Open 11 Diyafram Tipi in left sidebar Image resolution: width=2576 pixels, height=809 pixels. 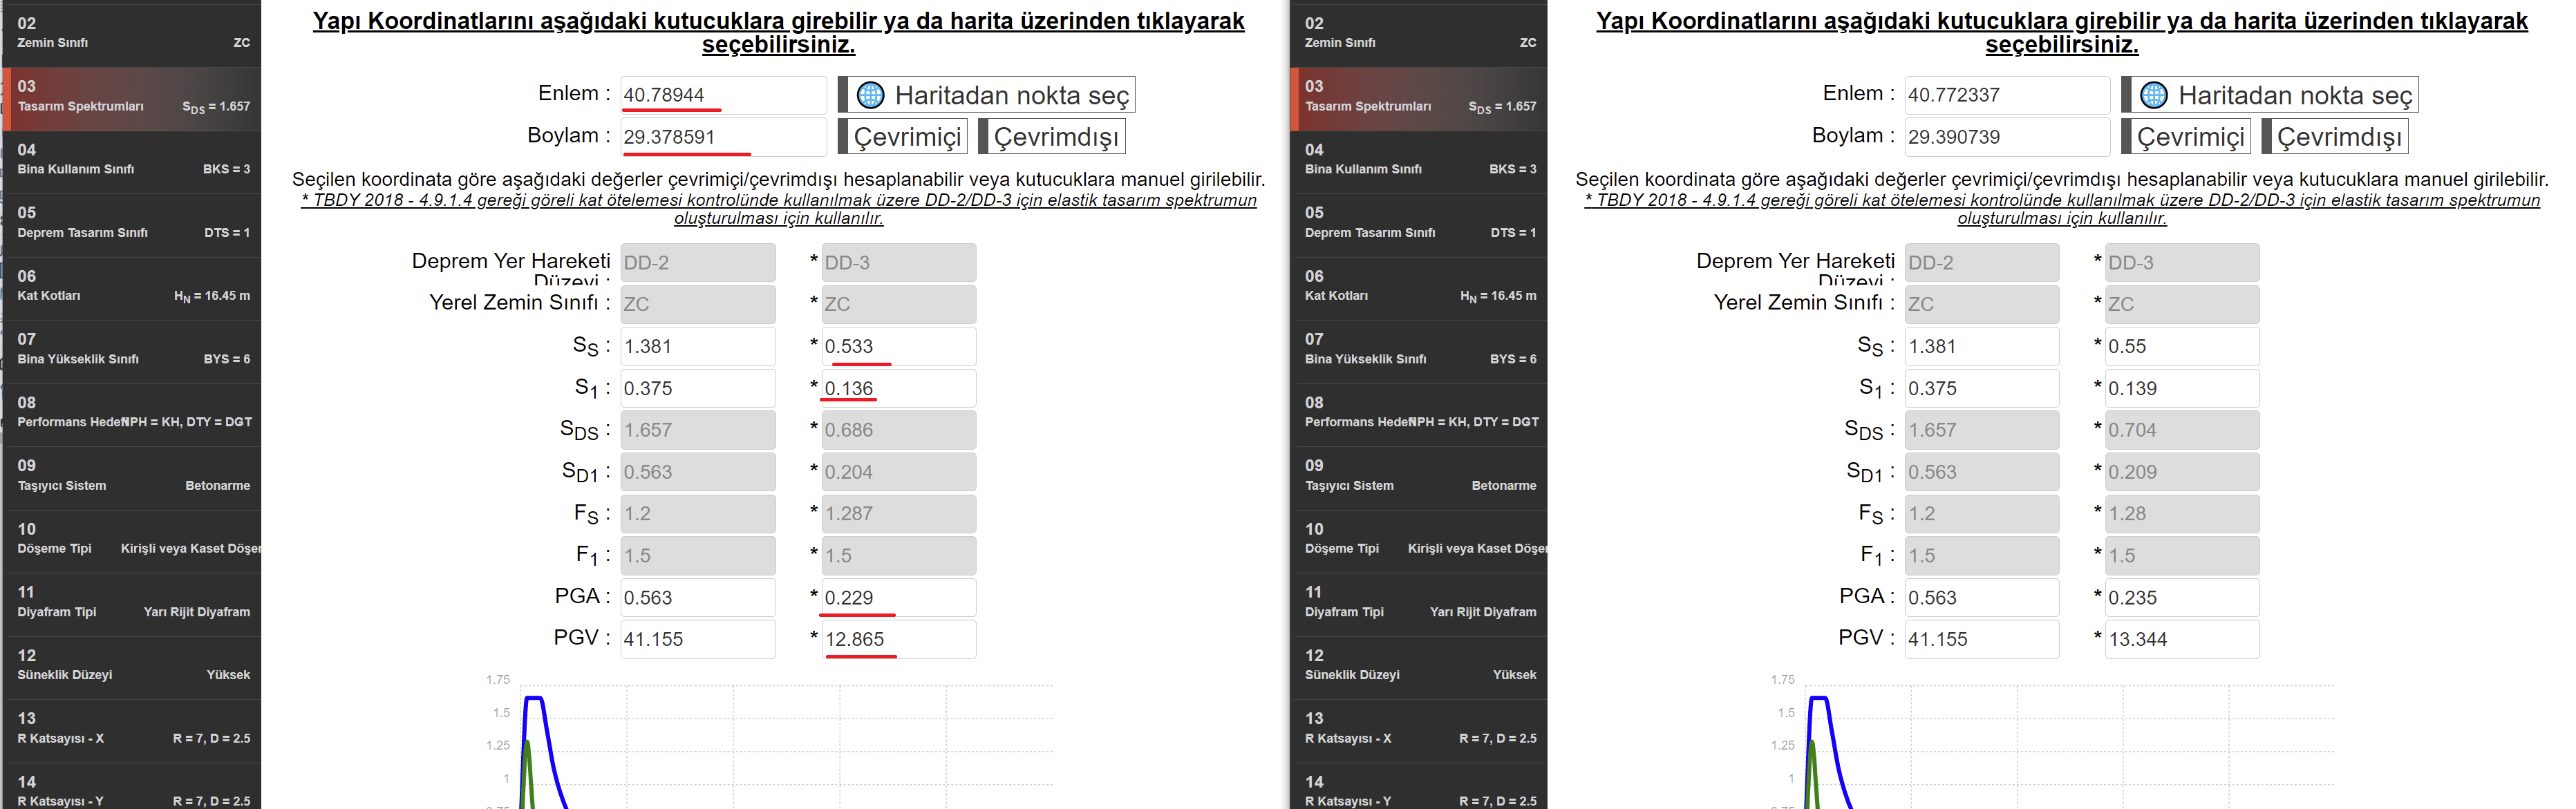(x=132, y=604)
